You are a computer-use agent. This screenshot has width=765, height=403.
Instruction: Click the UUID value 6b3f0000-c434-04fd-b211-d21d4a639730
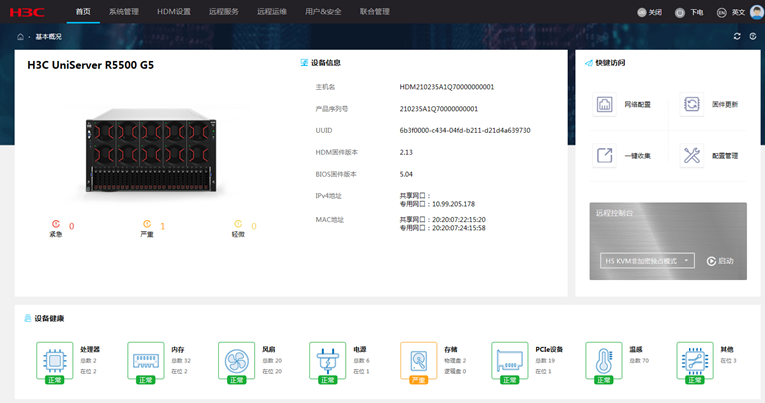pyautogui.click(x=464, y=130)
